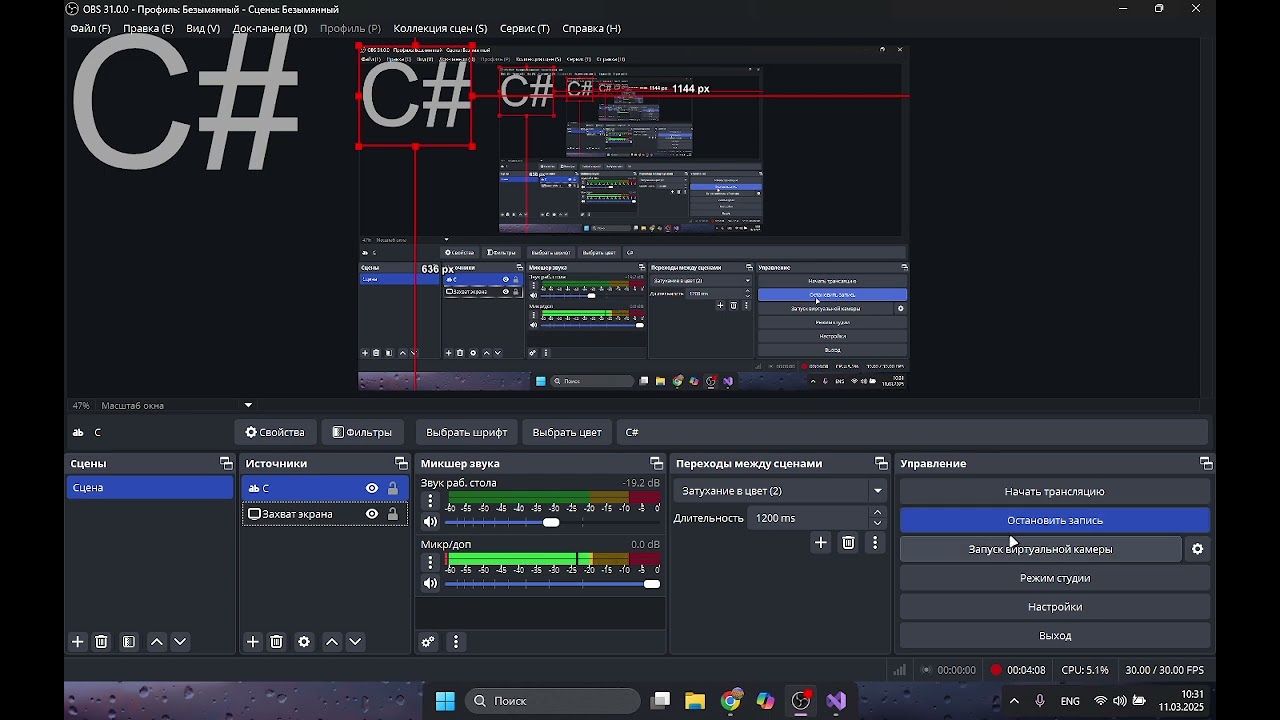Open transition properties three-dots icon
1280x720 pixels.
pyautogui.click(x=875, y=543)
